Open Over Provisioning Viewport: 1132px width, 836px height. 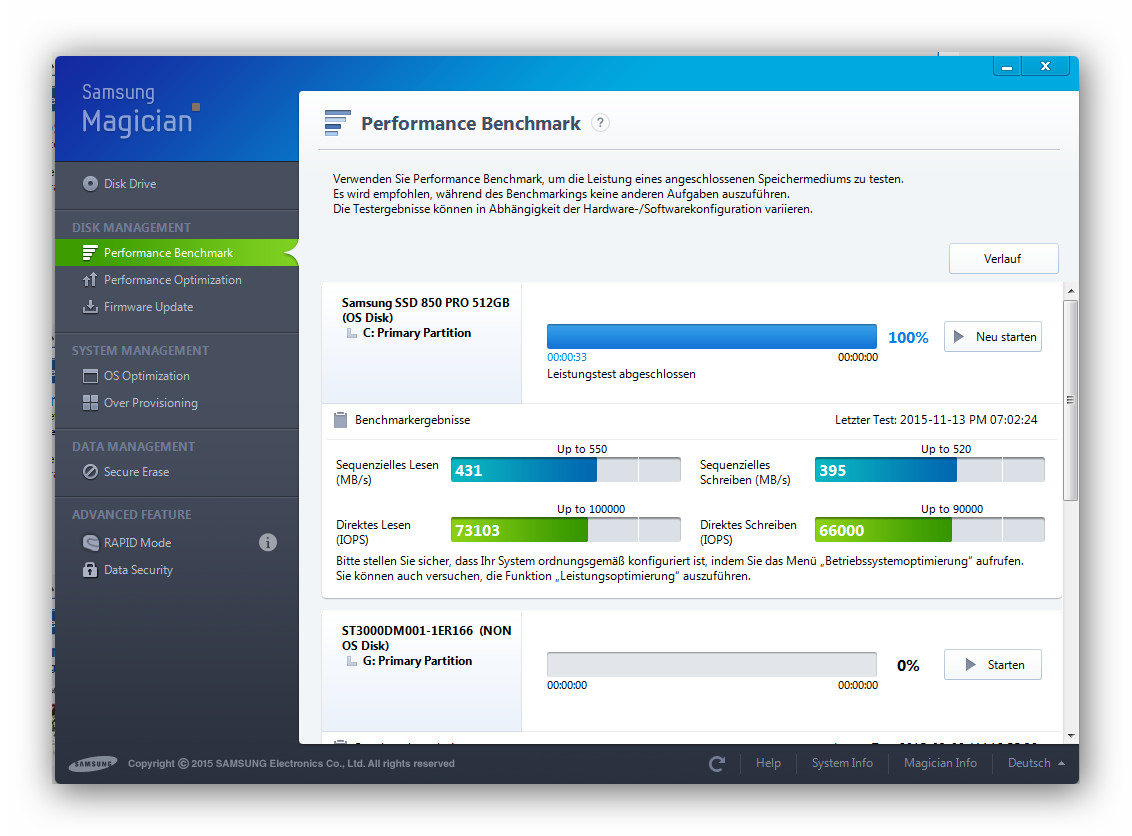tap(150, 403)
